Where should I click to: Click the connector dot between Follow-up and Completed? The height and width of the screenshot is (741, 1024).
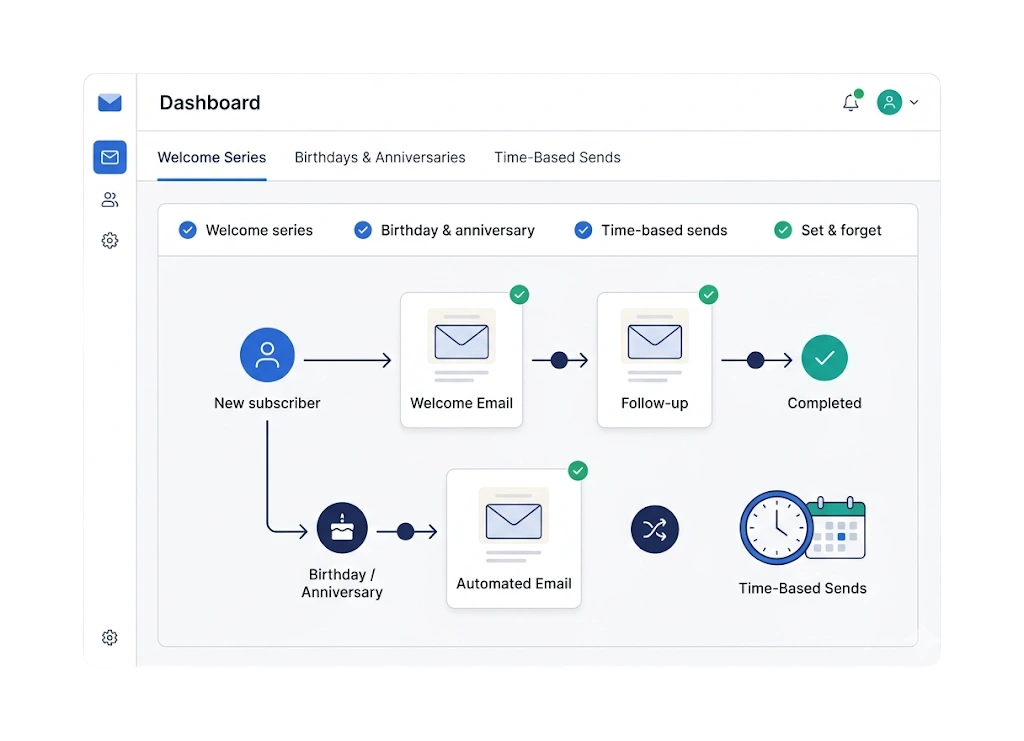click(x=756, y=360)
